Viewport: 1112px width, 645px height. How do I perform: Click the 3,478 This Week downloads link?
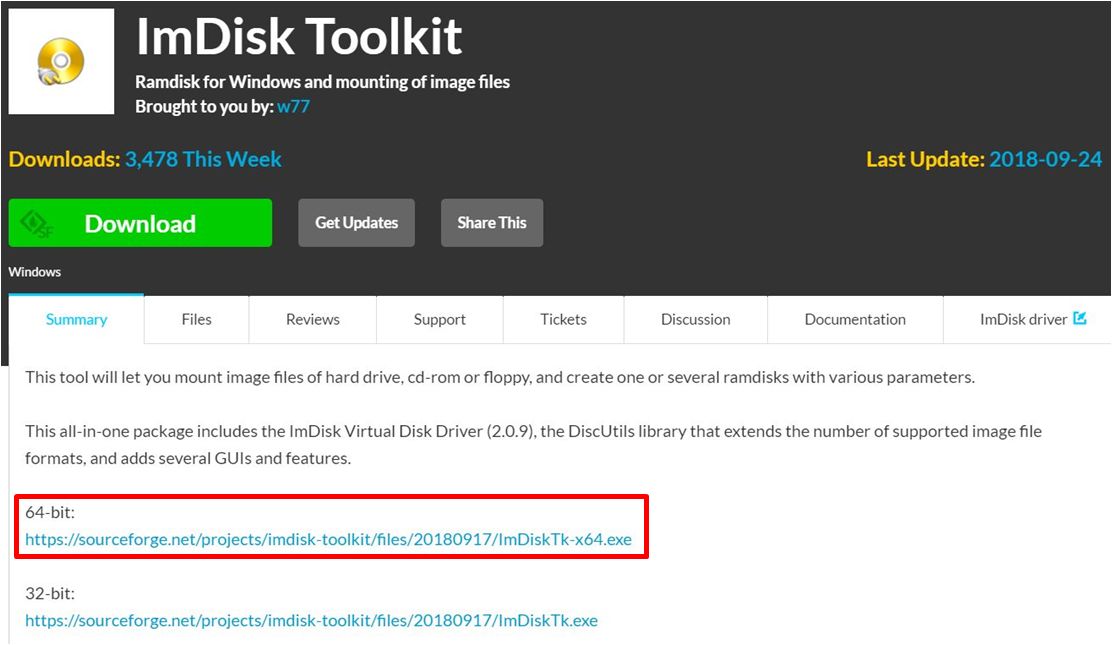click(203, 159)
